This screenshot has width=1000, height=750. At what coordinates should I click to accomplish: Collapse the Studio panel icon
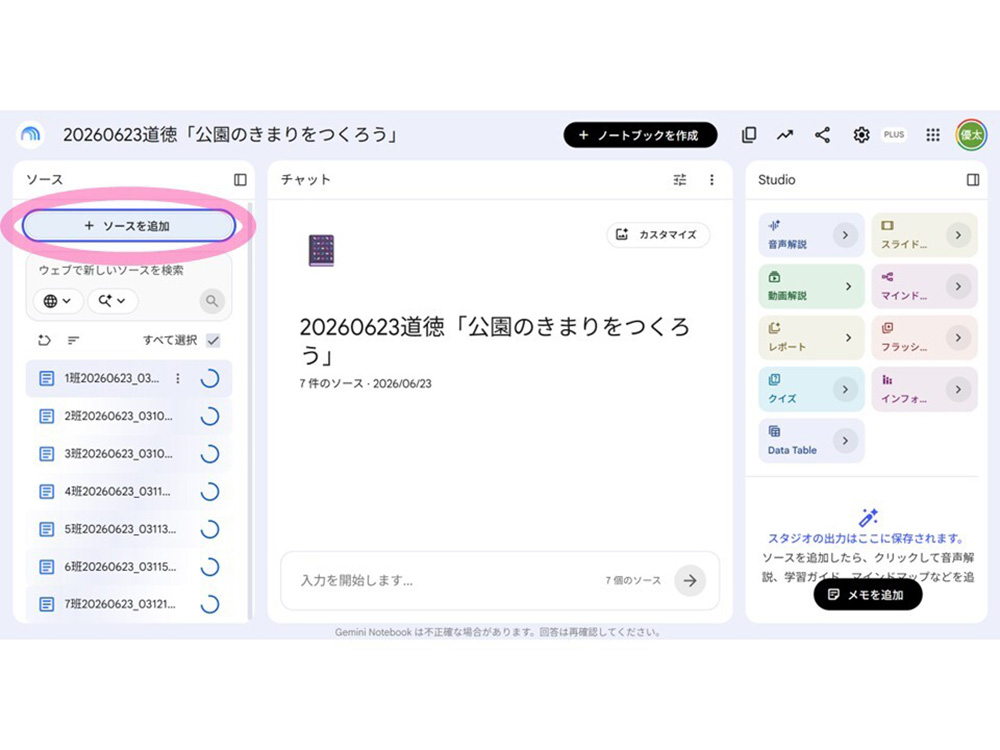coord(973,180)
